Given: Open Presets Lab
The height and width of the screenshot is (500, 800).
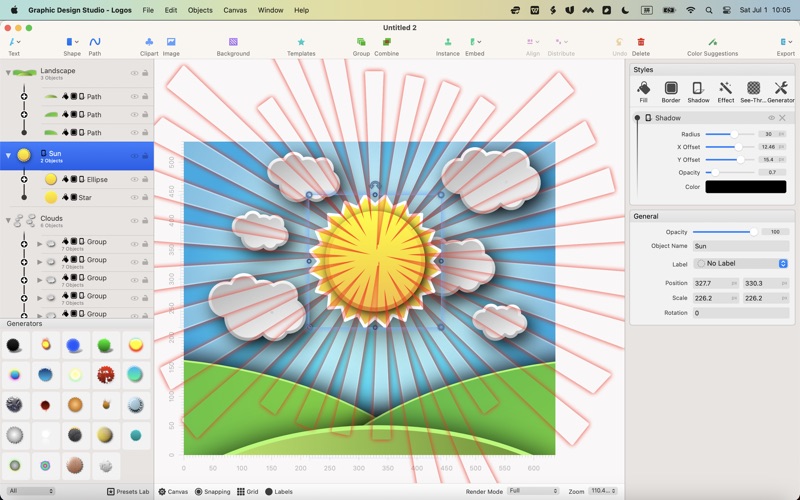Looking at the screenshot, I should point(128,491).
